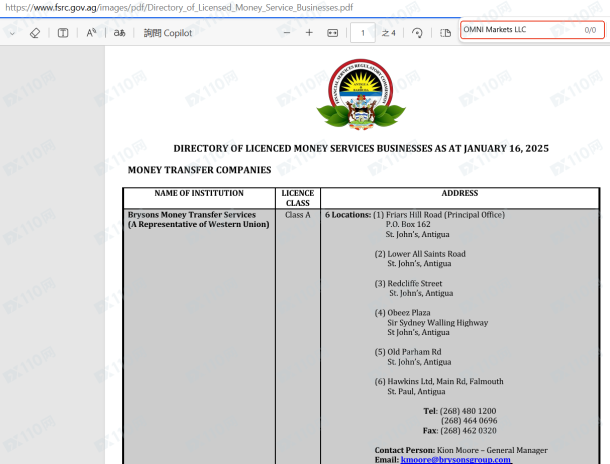The width and height of the screenshot is (610, 464).
Task: Click the browser address bar URL
Action: (x=179, y=7)
